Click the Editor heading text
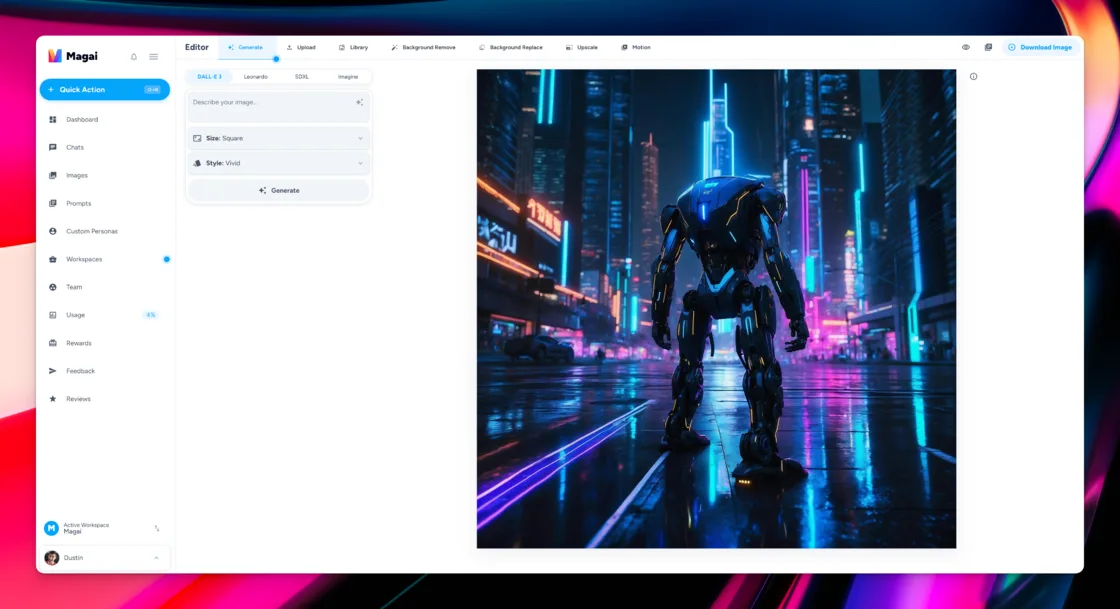This screenshot has width=1120, height=609. click(196, 47)
